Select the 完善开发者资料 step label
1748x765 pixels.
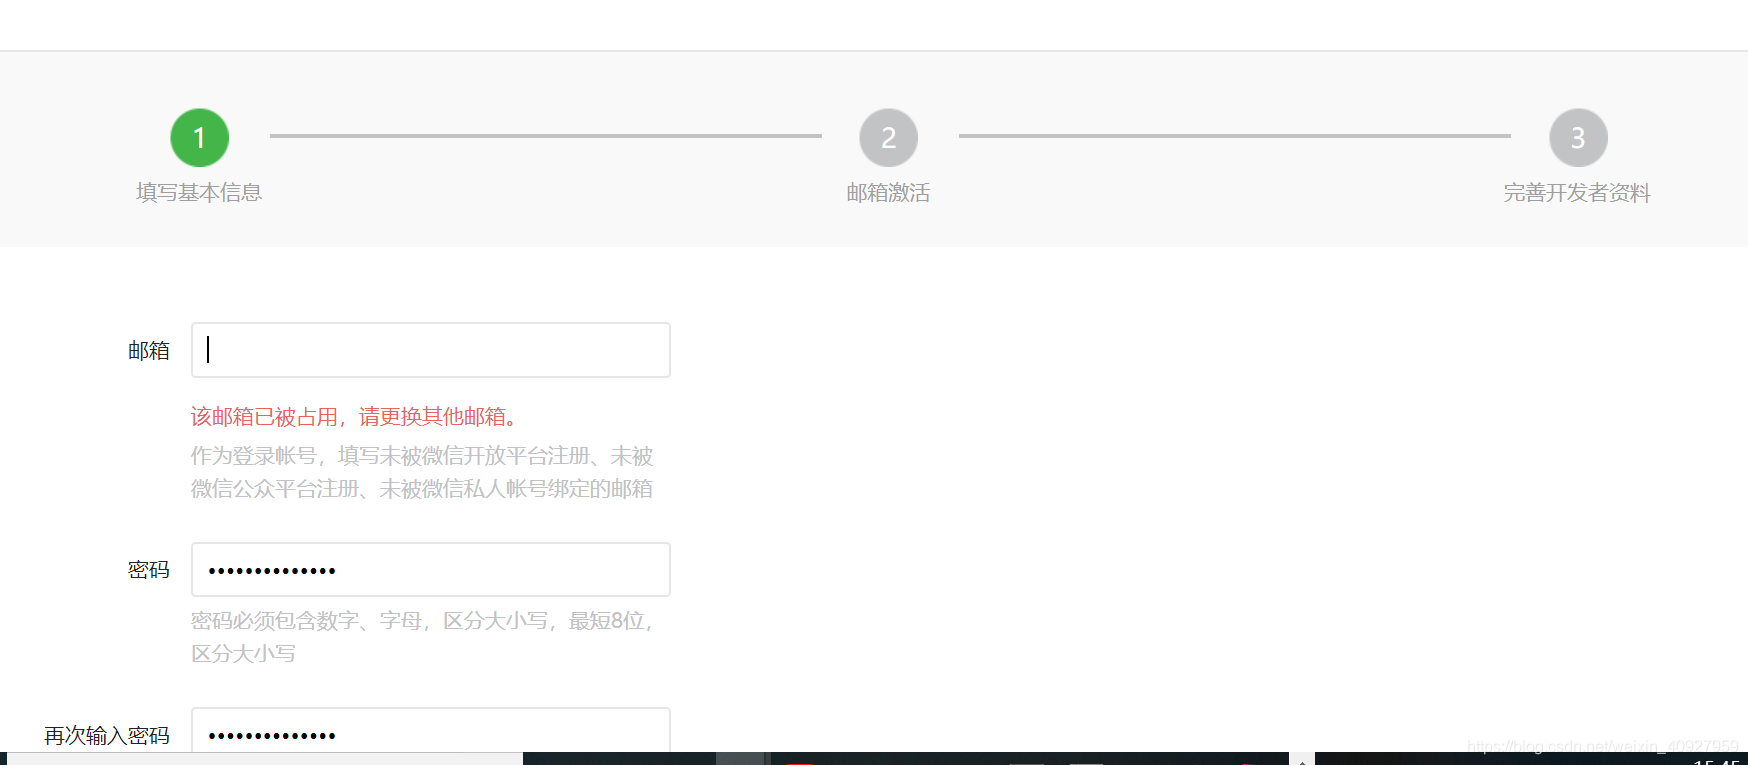[1577, 193]
